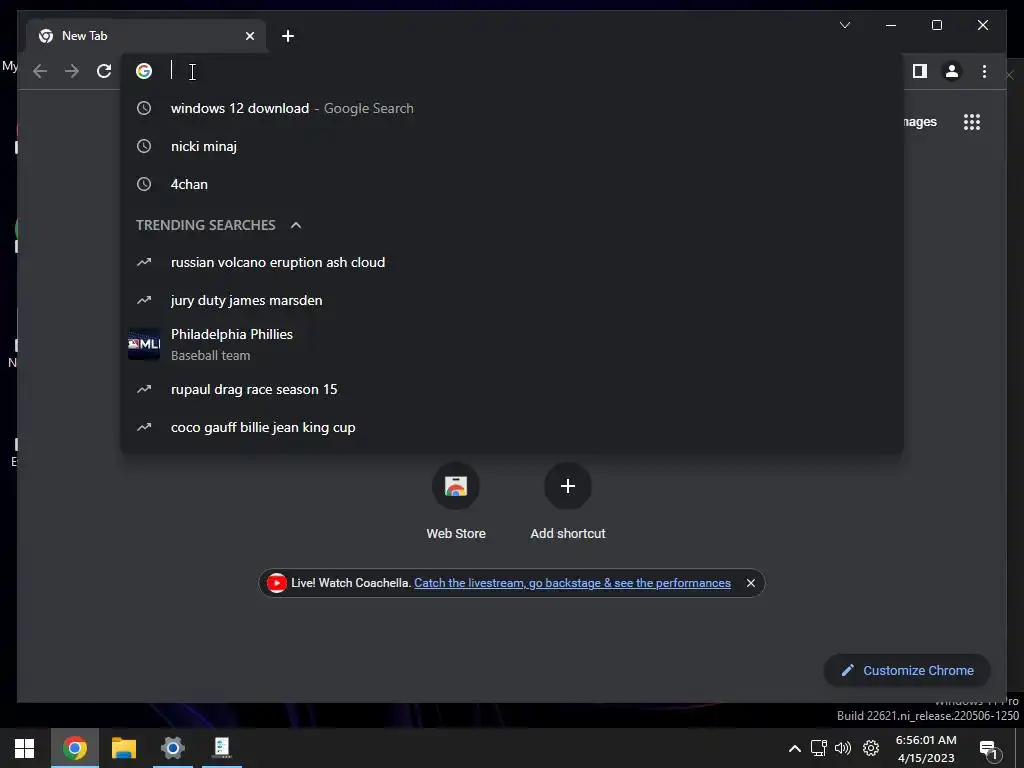Click the YouTube icon in promo banner
Image resolution: width=1024 pixels, height=768 pixels.
pyautogui.click(x=276, y=583)
